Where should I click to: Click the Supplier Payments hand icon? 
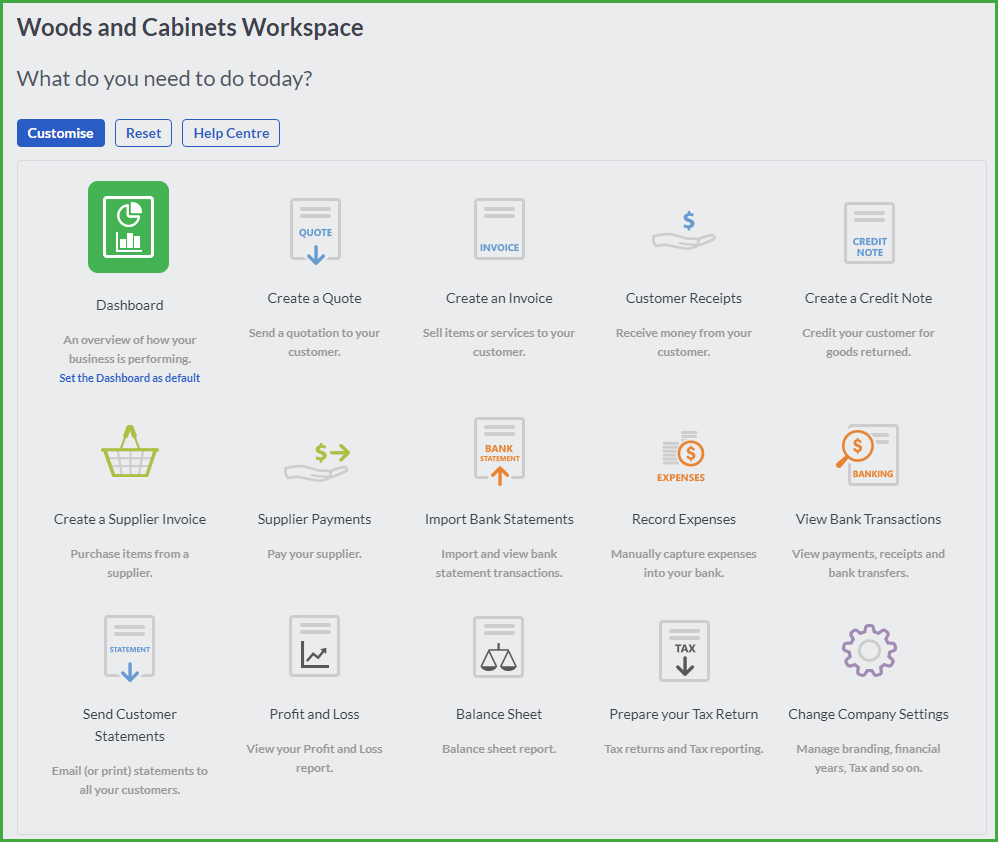point(317,462)
